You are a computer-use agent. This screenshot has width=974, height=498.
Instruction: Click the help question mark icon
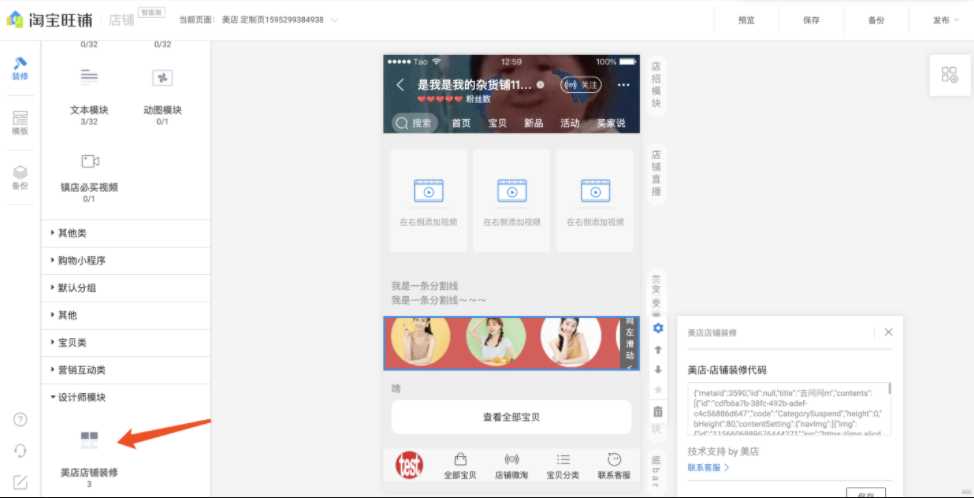coord(20,419)
